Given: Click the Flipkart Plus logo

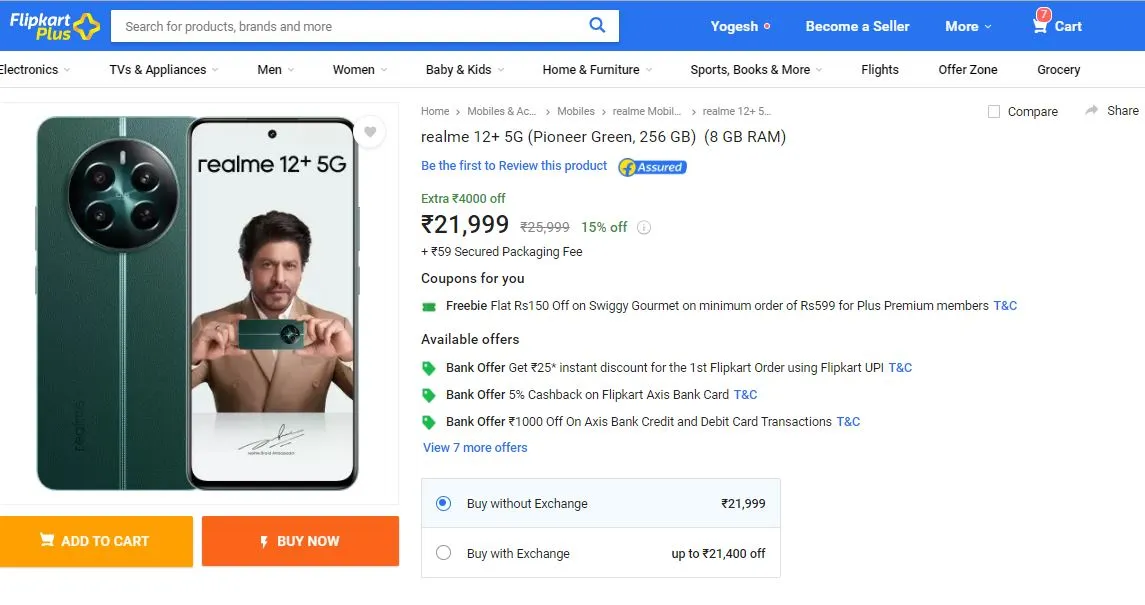Looking at the screenshot, I should click(54, 26).
